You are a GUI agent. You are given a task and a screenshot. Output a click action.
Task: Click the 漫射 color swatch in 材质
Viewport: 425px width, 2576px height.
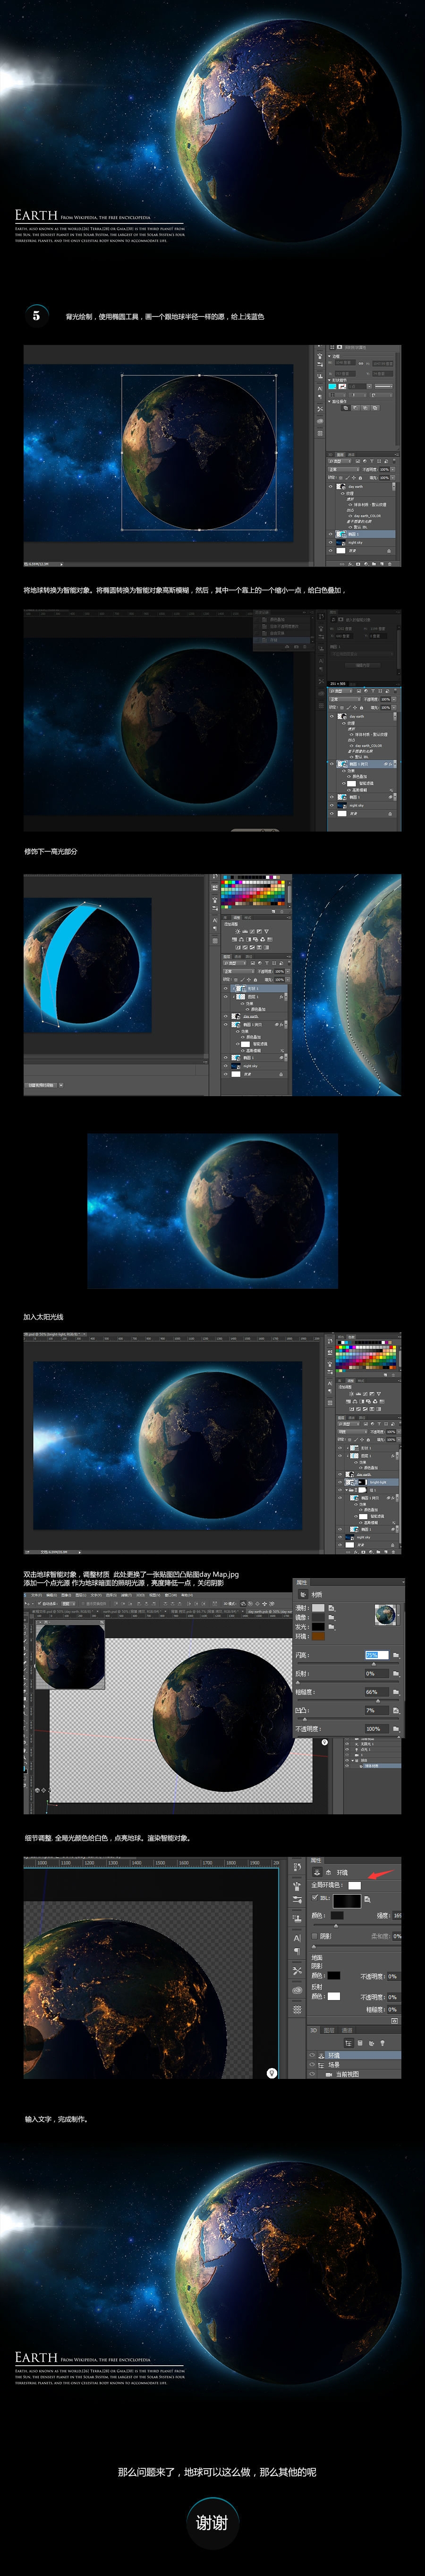click(318, 1608)
